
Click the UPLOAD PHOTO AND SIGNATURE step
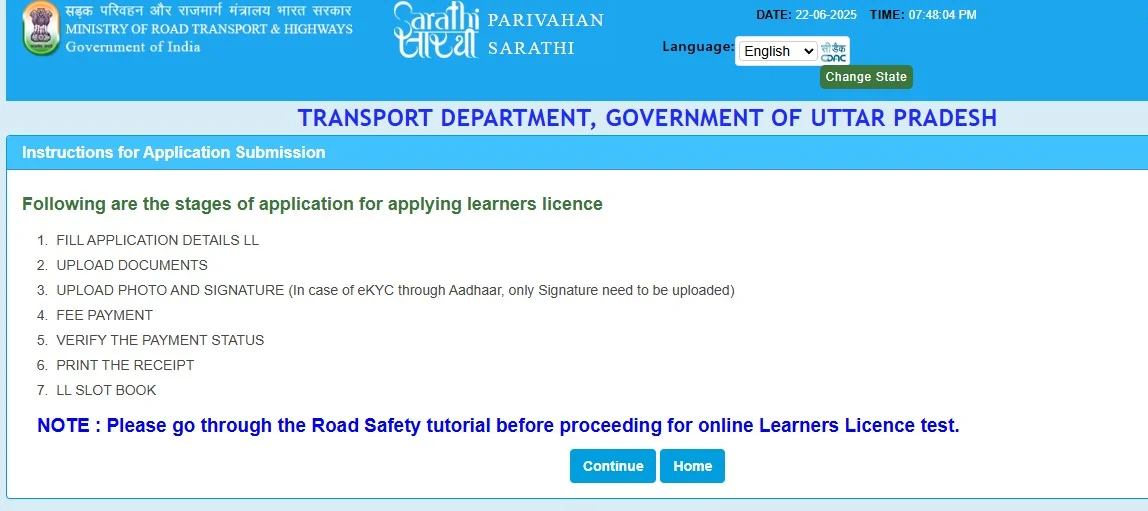(395, 291)
